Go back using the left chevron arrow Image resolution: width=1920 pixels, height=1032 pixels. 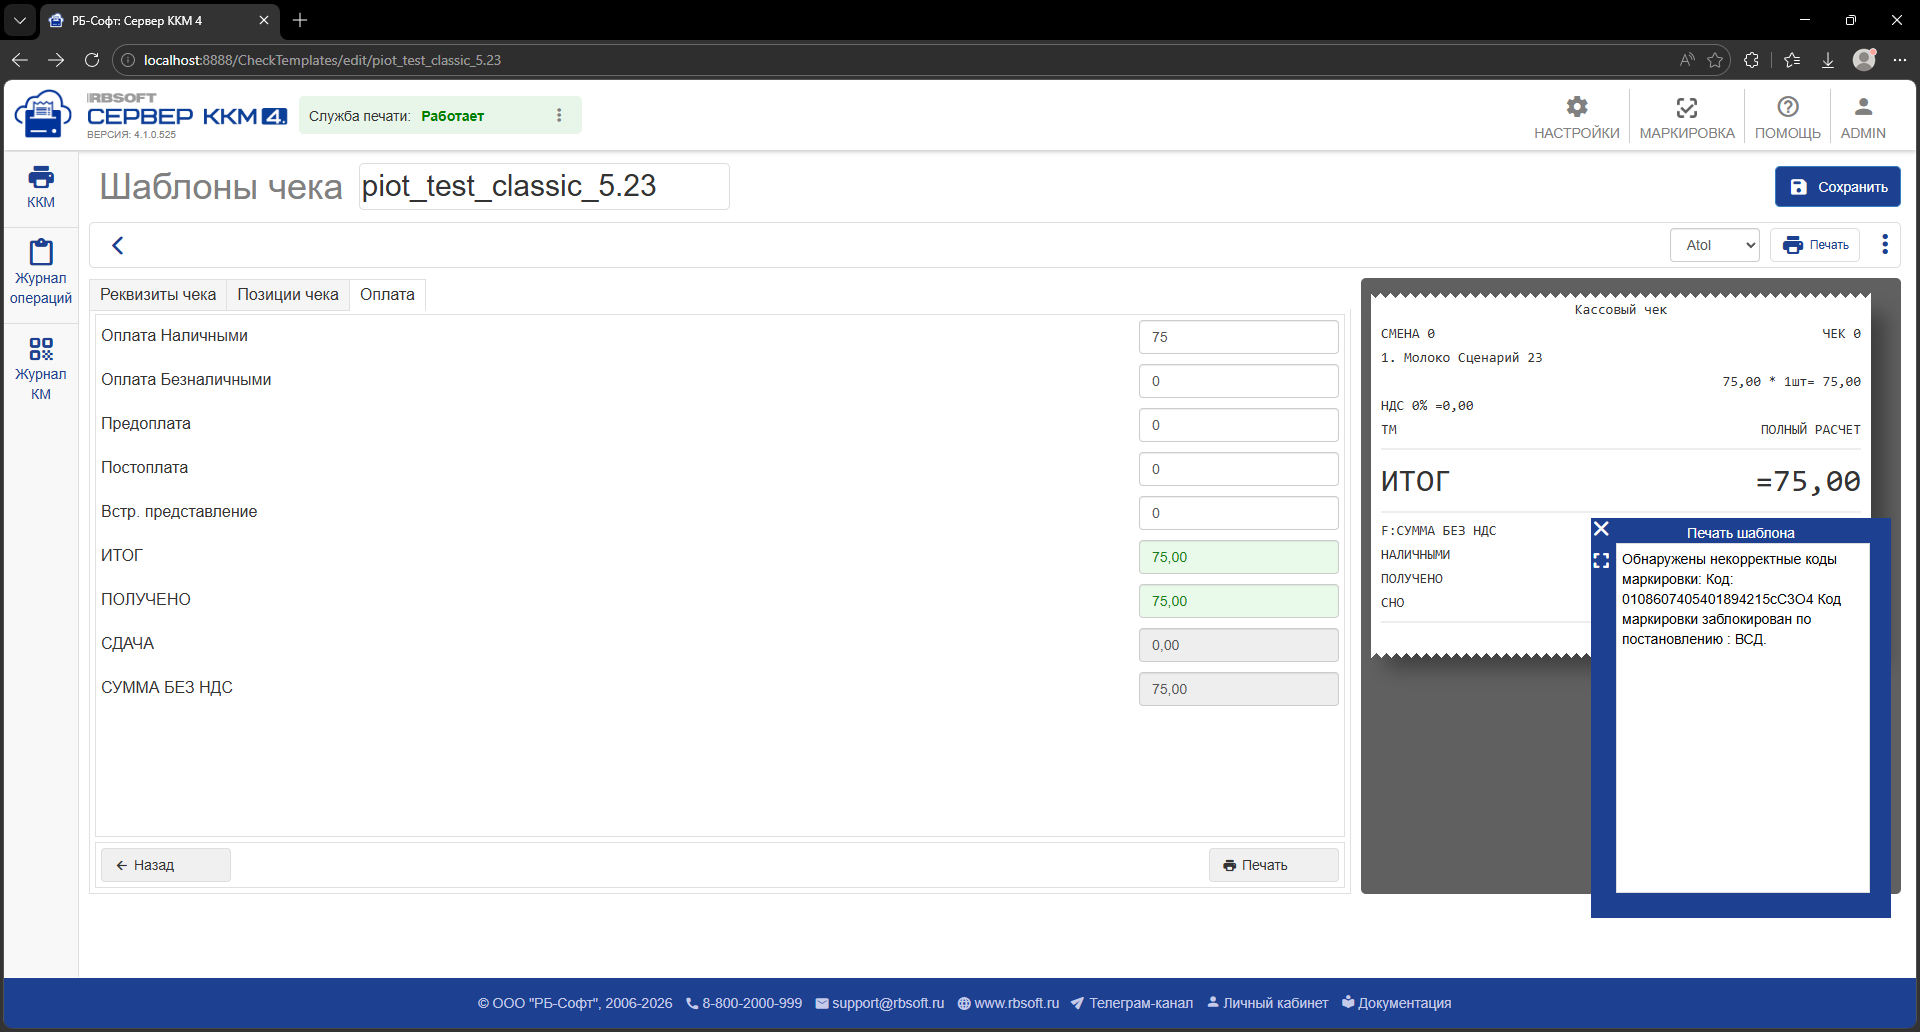(118, 245)
